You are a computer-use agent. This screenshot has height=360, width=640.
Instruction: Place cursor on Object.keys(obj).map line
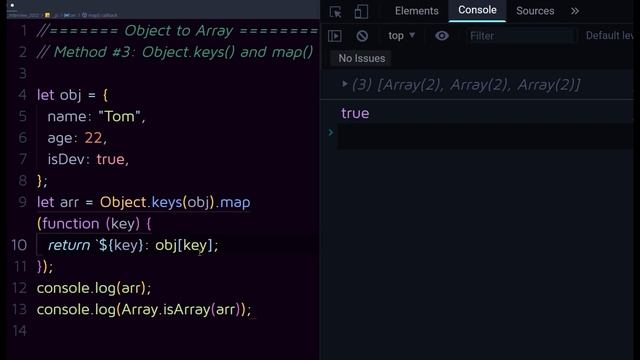click(144, 202)
